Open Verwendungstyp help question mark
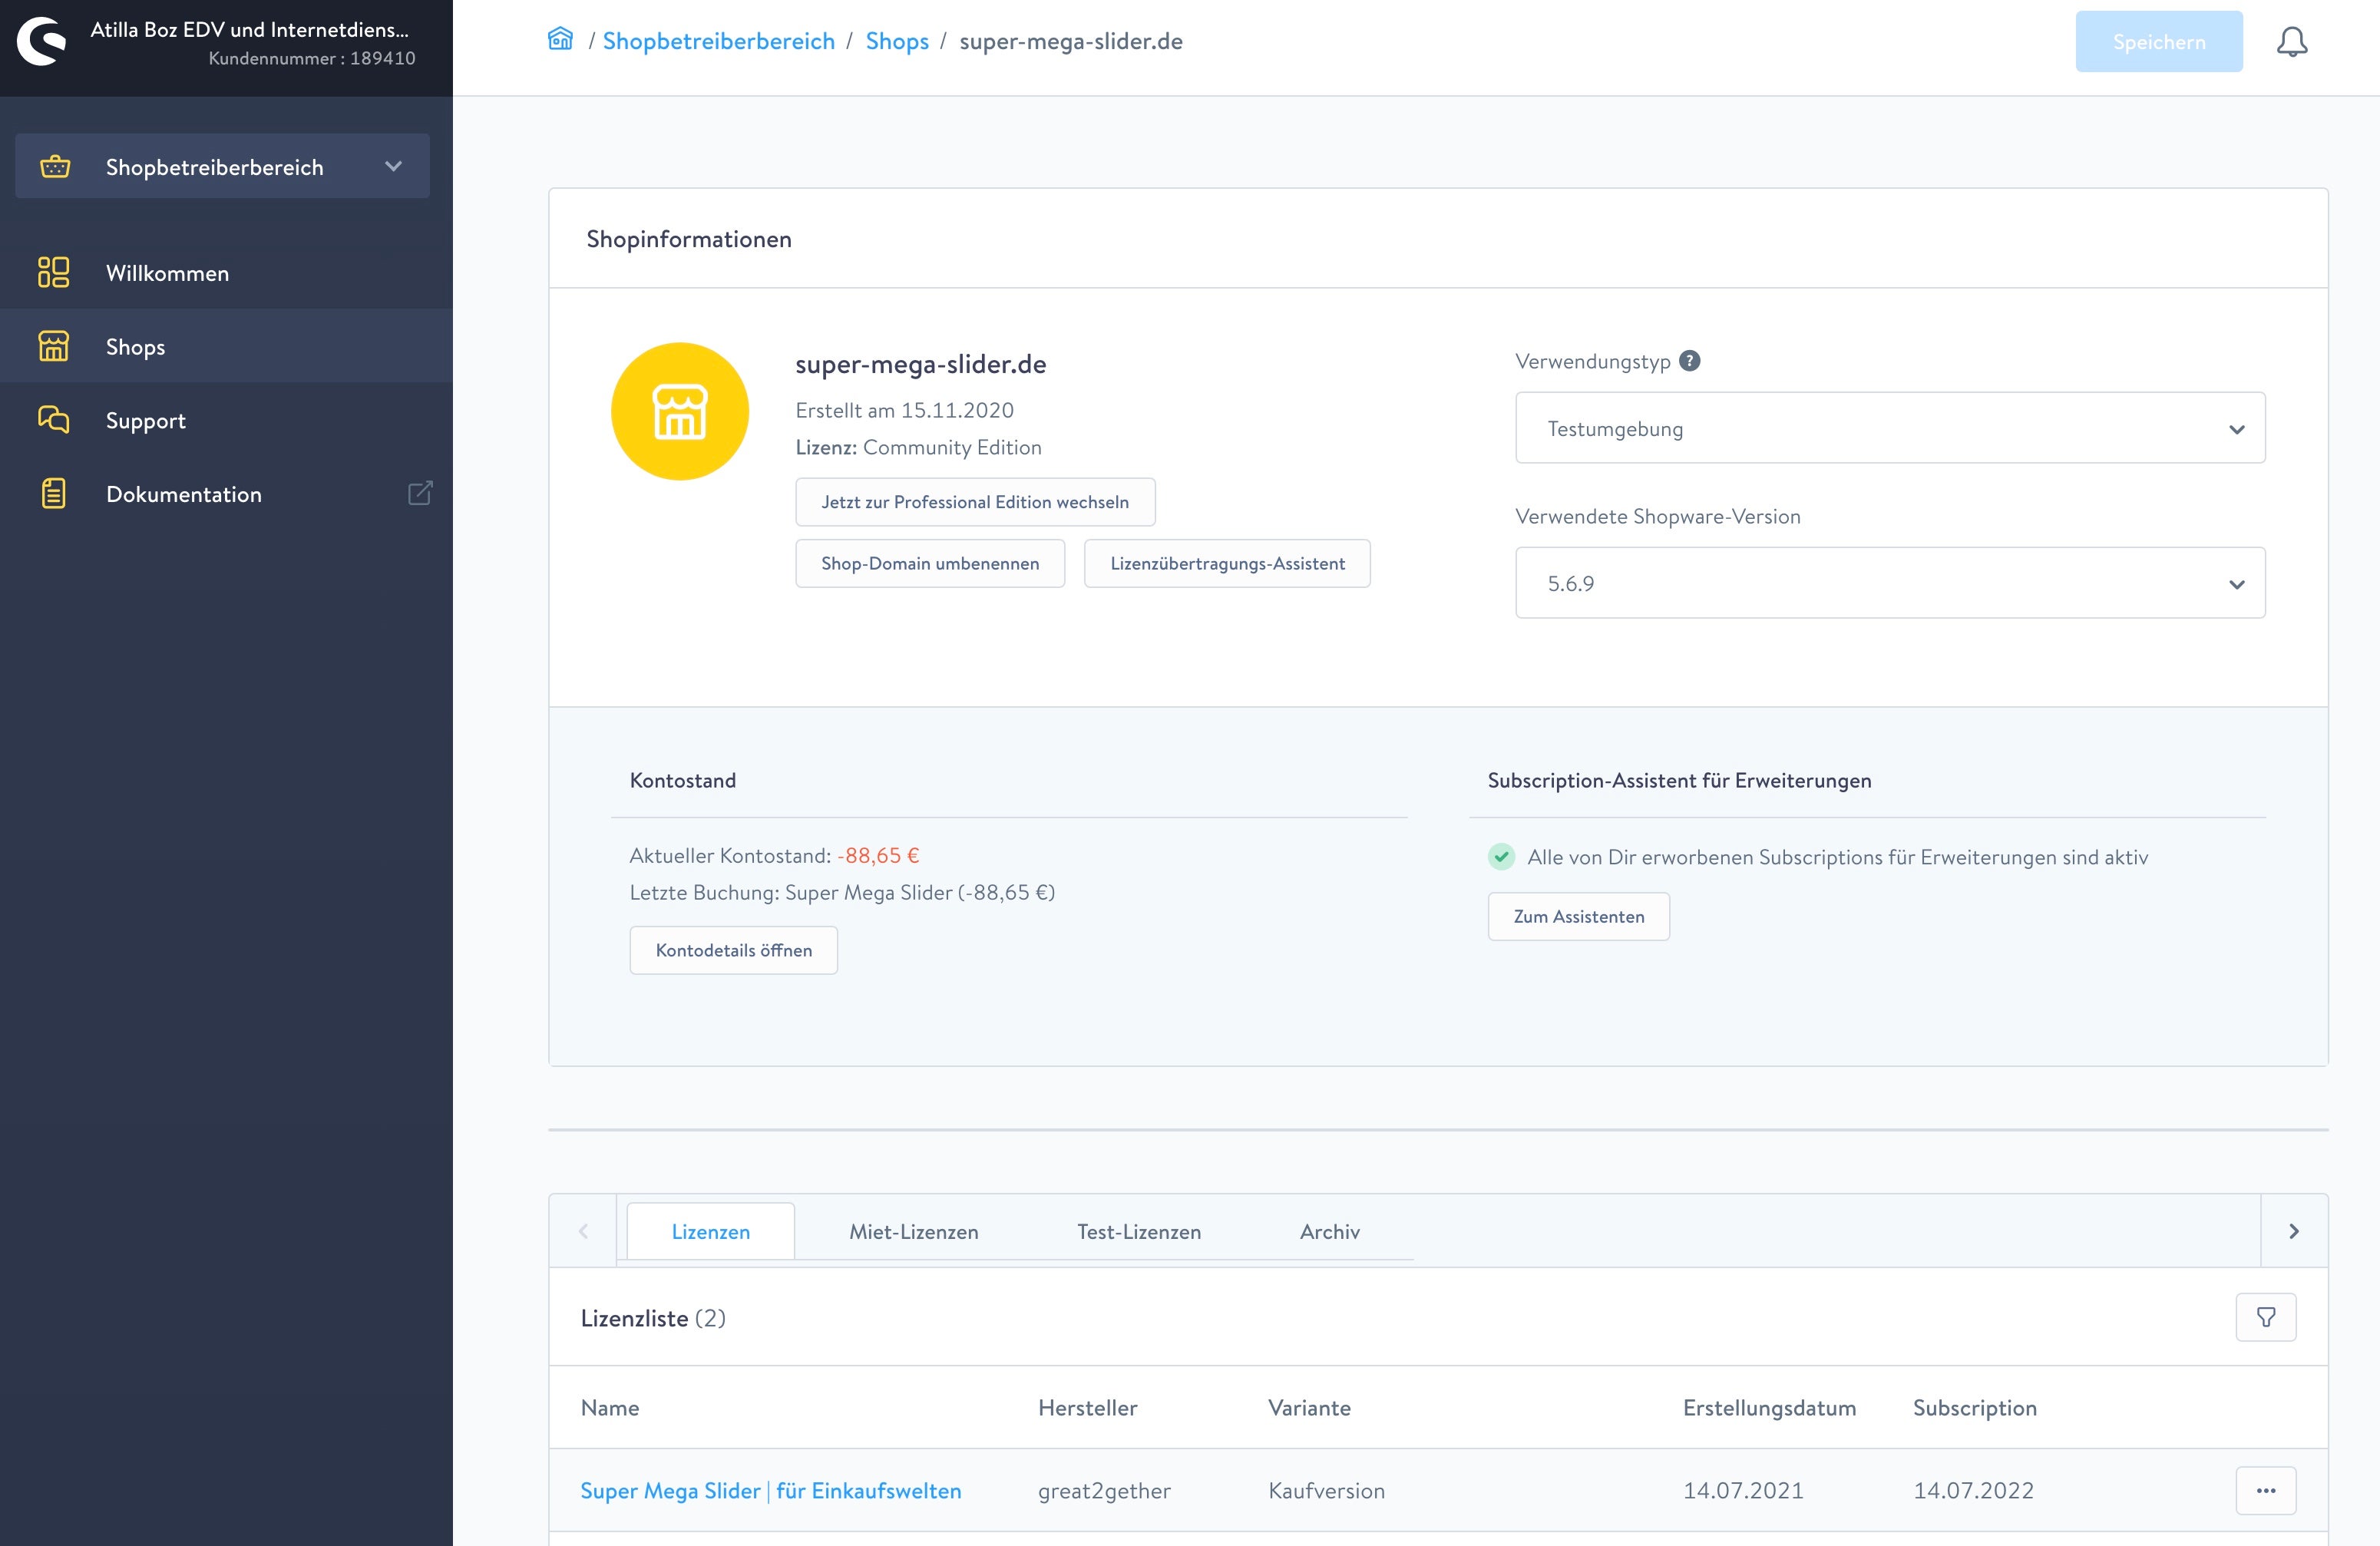The width and height of the screenshot is (2380, 1546). point(1689,361)
